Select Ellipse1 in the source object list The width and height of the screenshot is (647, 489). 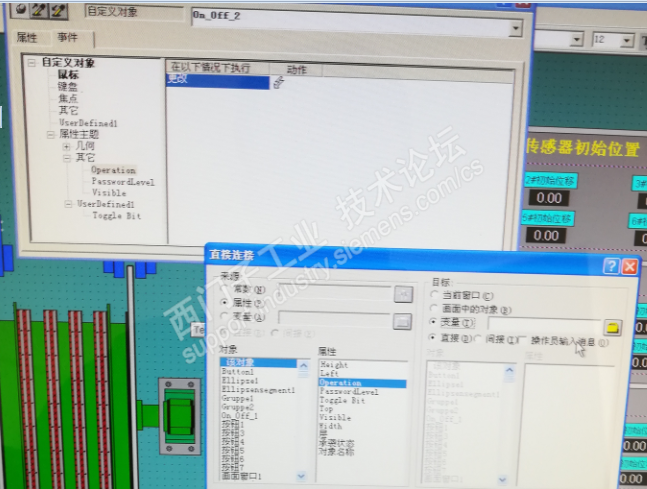click(x=240, y=380)
